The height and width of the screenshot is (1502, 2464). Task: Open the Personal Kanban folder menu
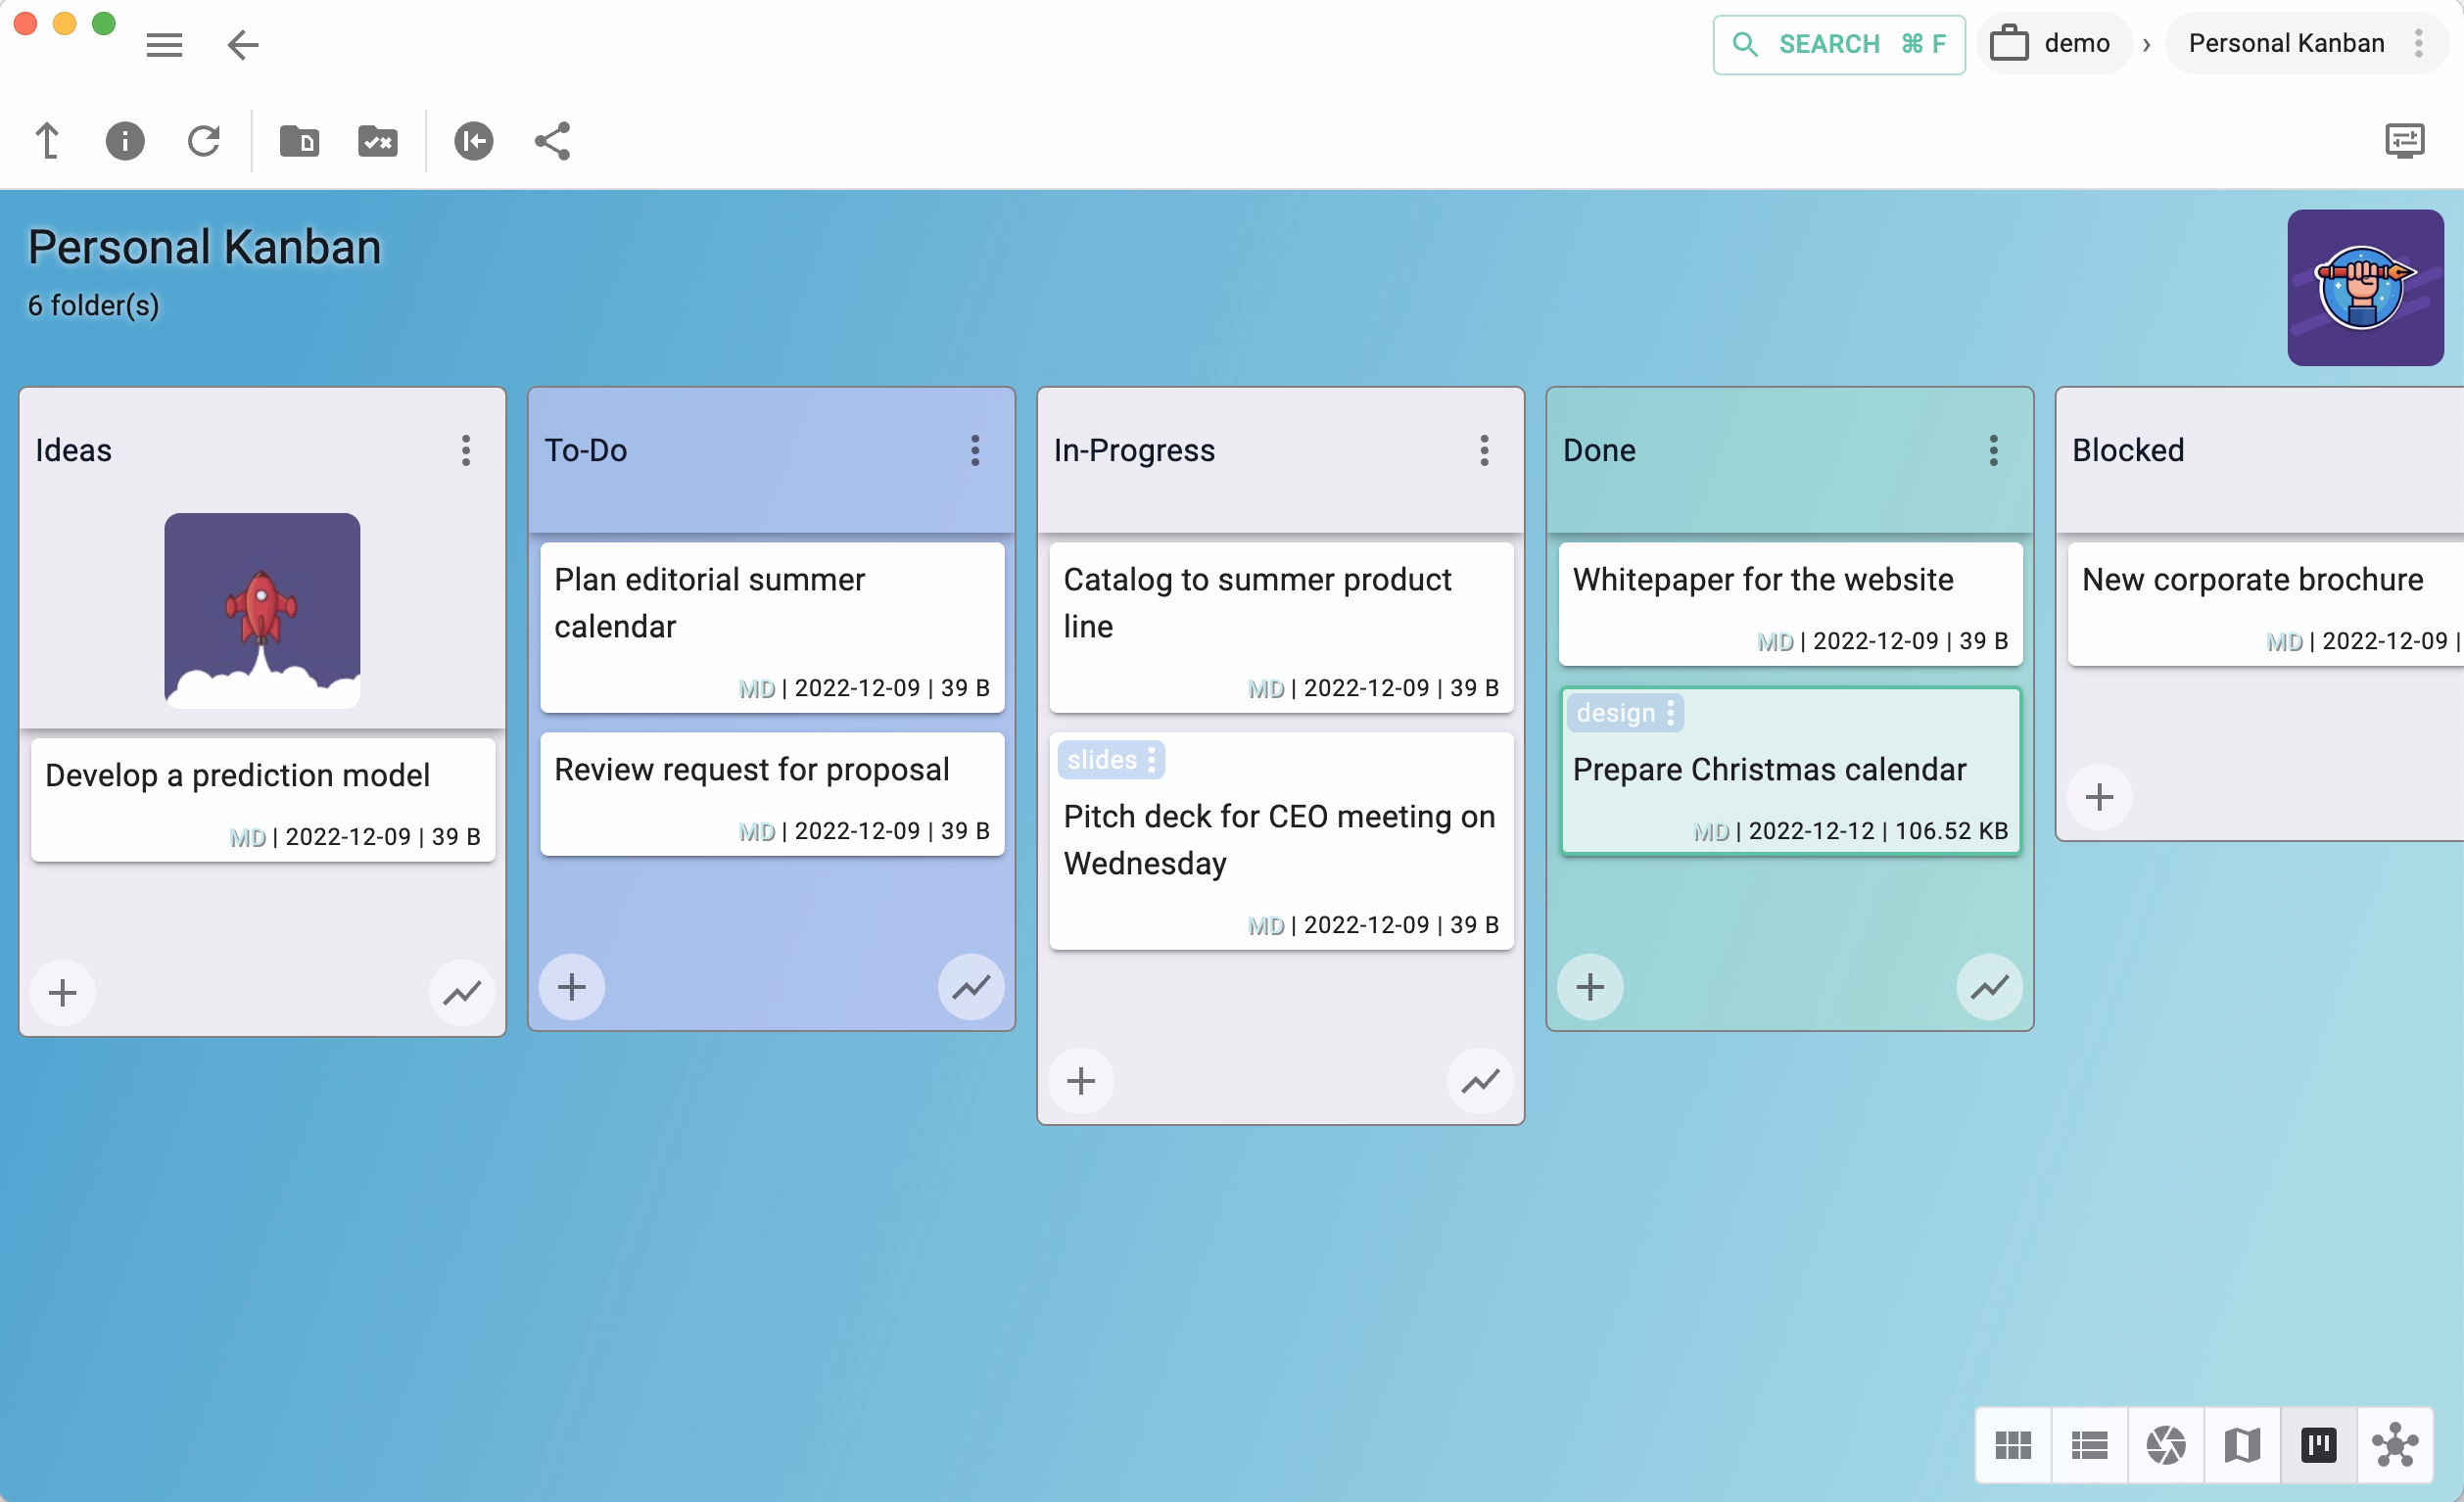pyautogui.click(x=2418, y=43)
